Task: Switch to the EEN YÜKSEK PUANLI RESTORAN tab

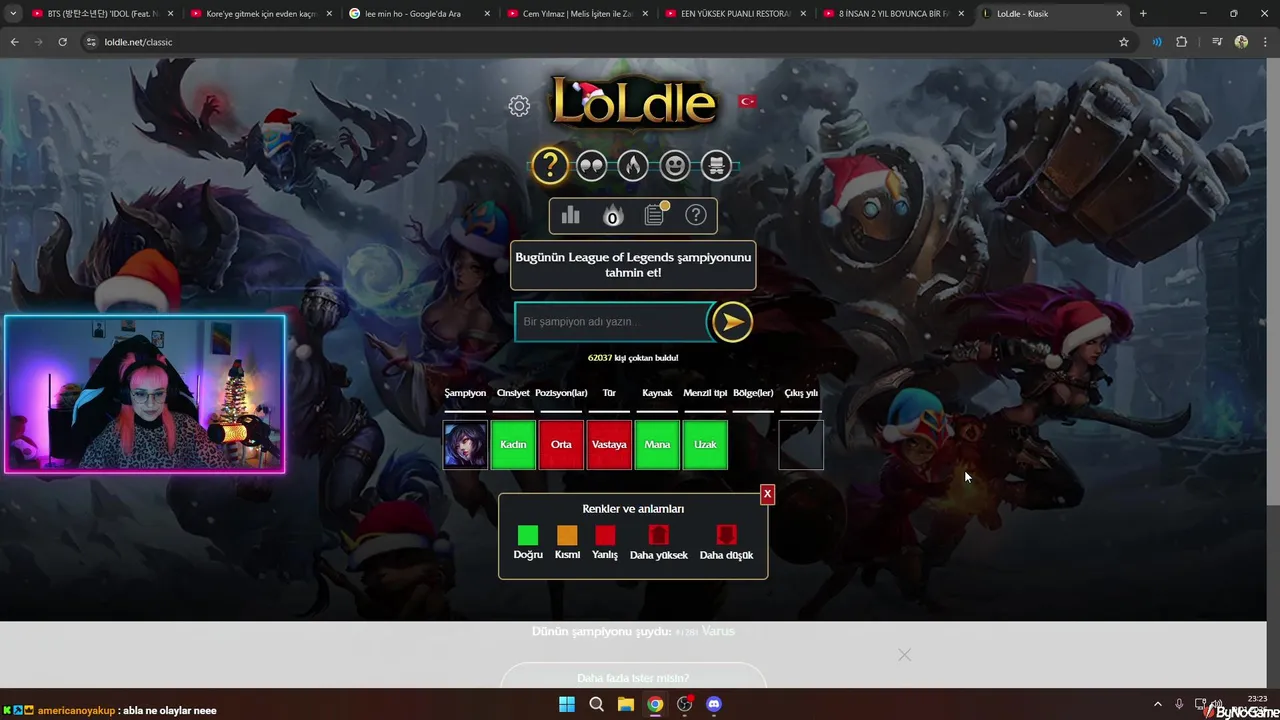Action: (x=735, y=14)
